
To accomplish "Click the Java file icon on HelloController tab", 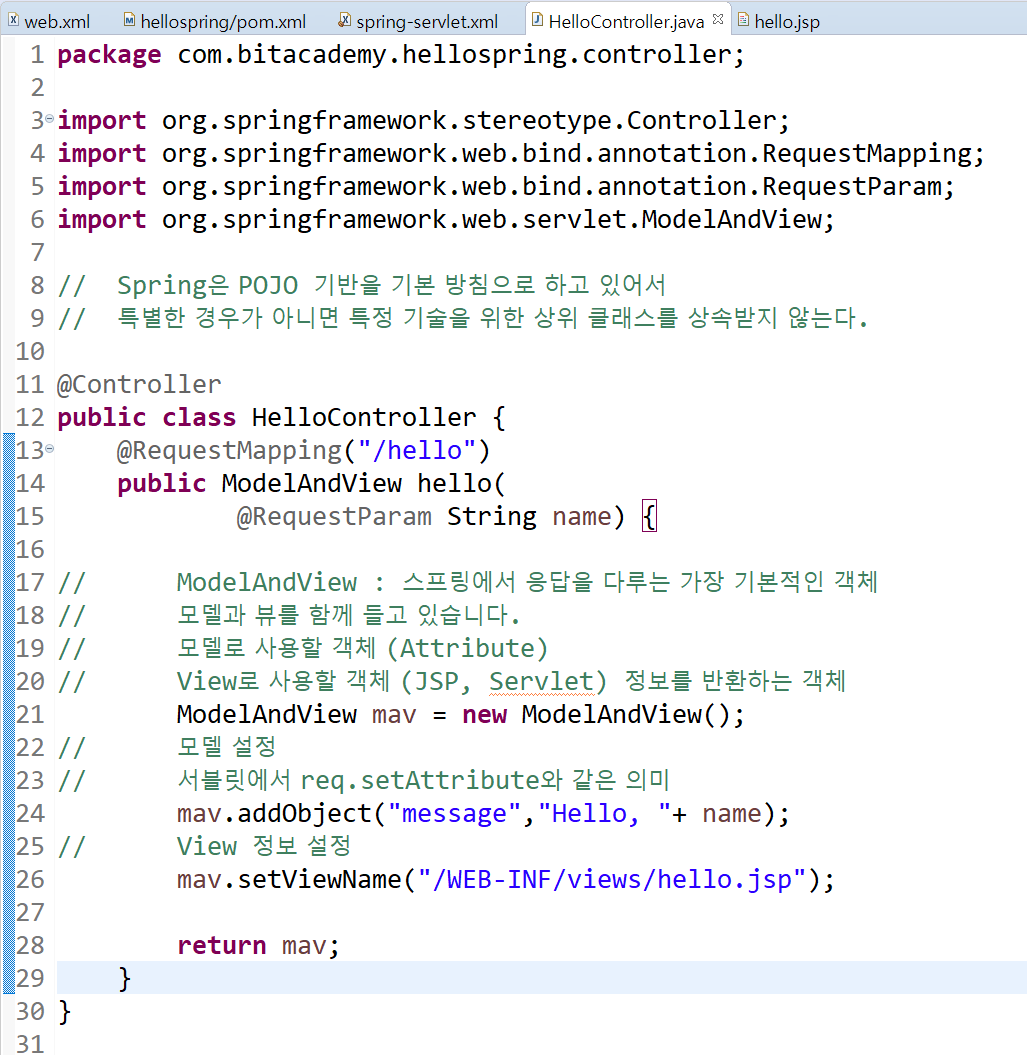I will point(537,20).
